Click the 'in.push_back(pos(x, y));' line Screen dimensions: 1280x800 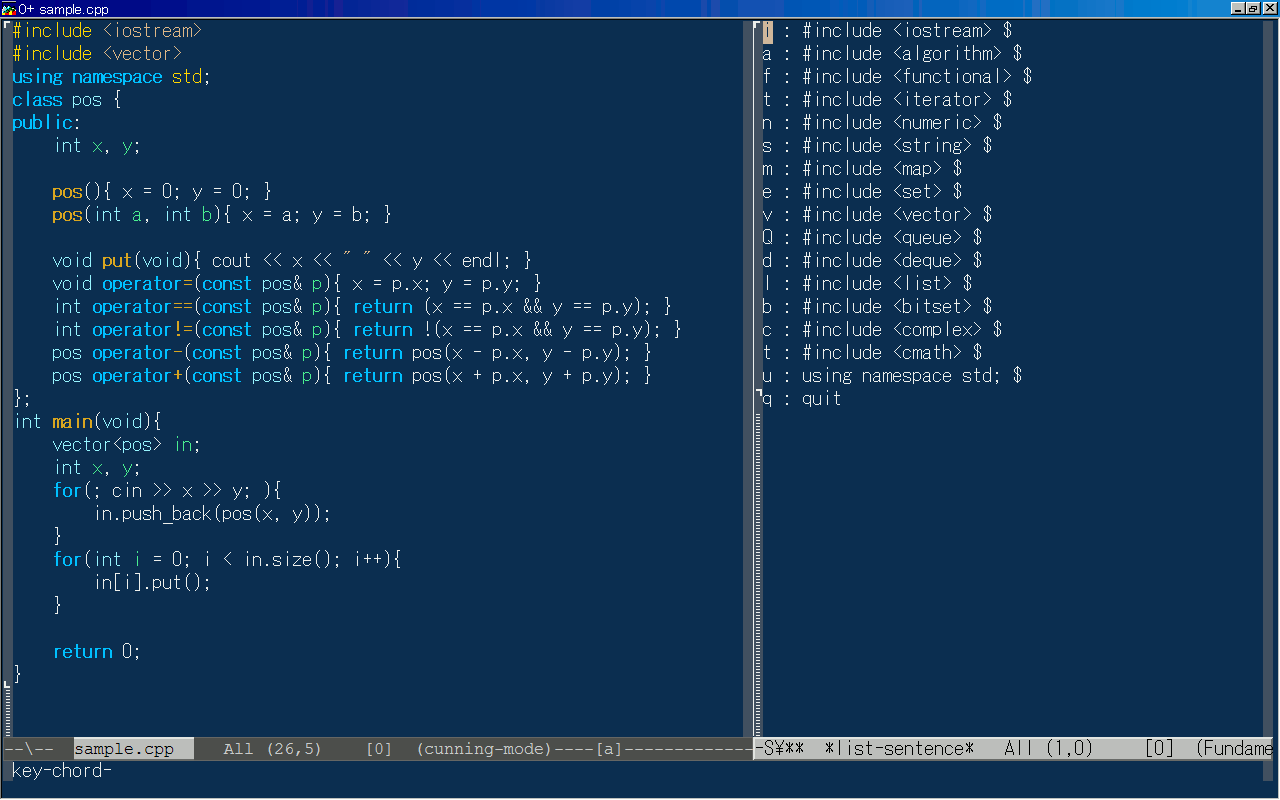[212, 514]
